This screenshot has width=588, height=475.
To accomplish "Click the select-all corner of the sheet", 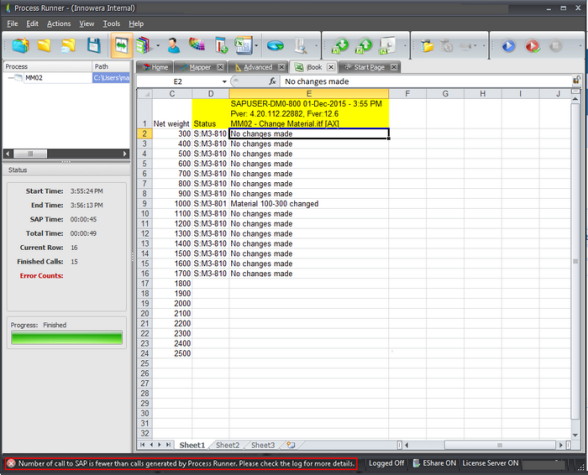I will 145,94.
